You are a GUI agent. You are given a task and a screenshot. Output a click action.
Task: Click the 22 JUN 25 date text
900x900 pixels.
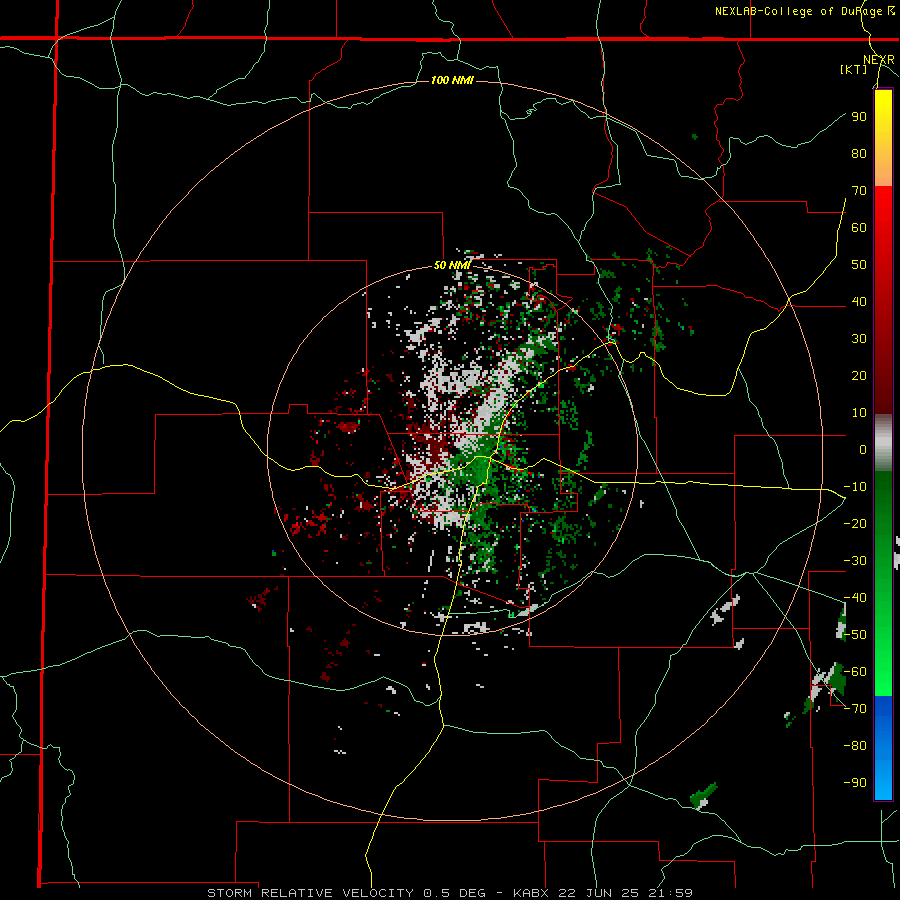[x=598, y=893]
